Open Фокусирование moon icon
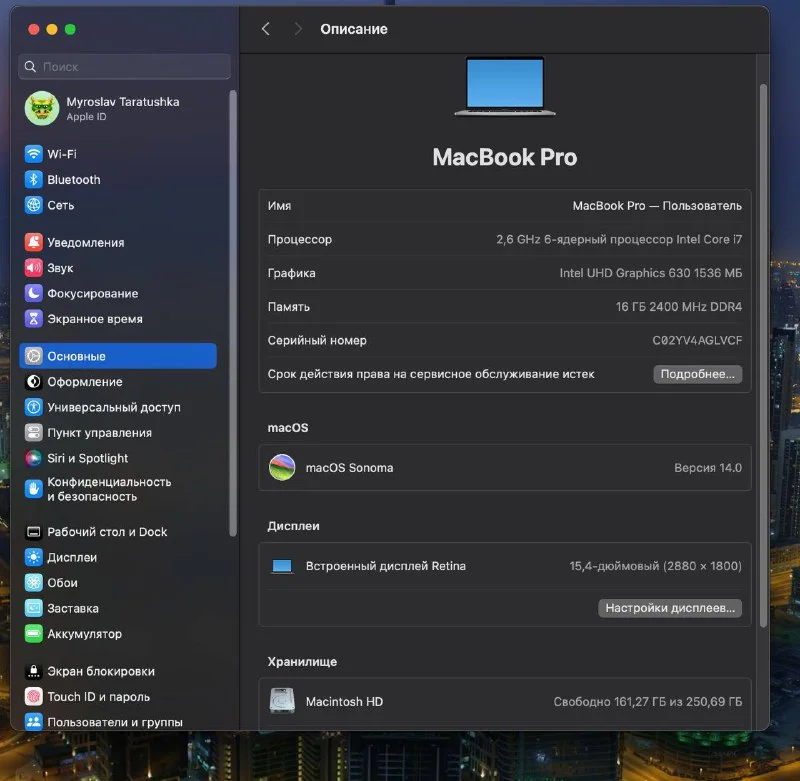The height and width of the screenshot is (781, 800). pyautogui.click(x=34, y=293)
